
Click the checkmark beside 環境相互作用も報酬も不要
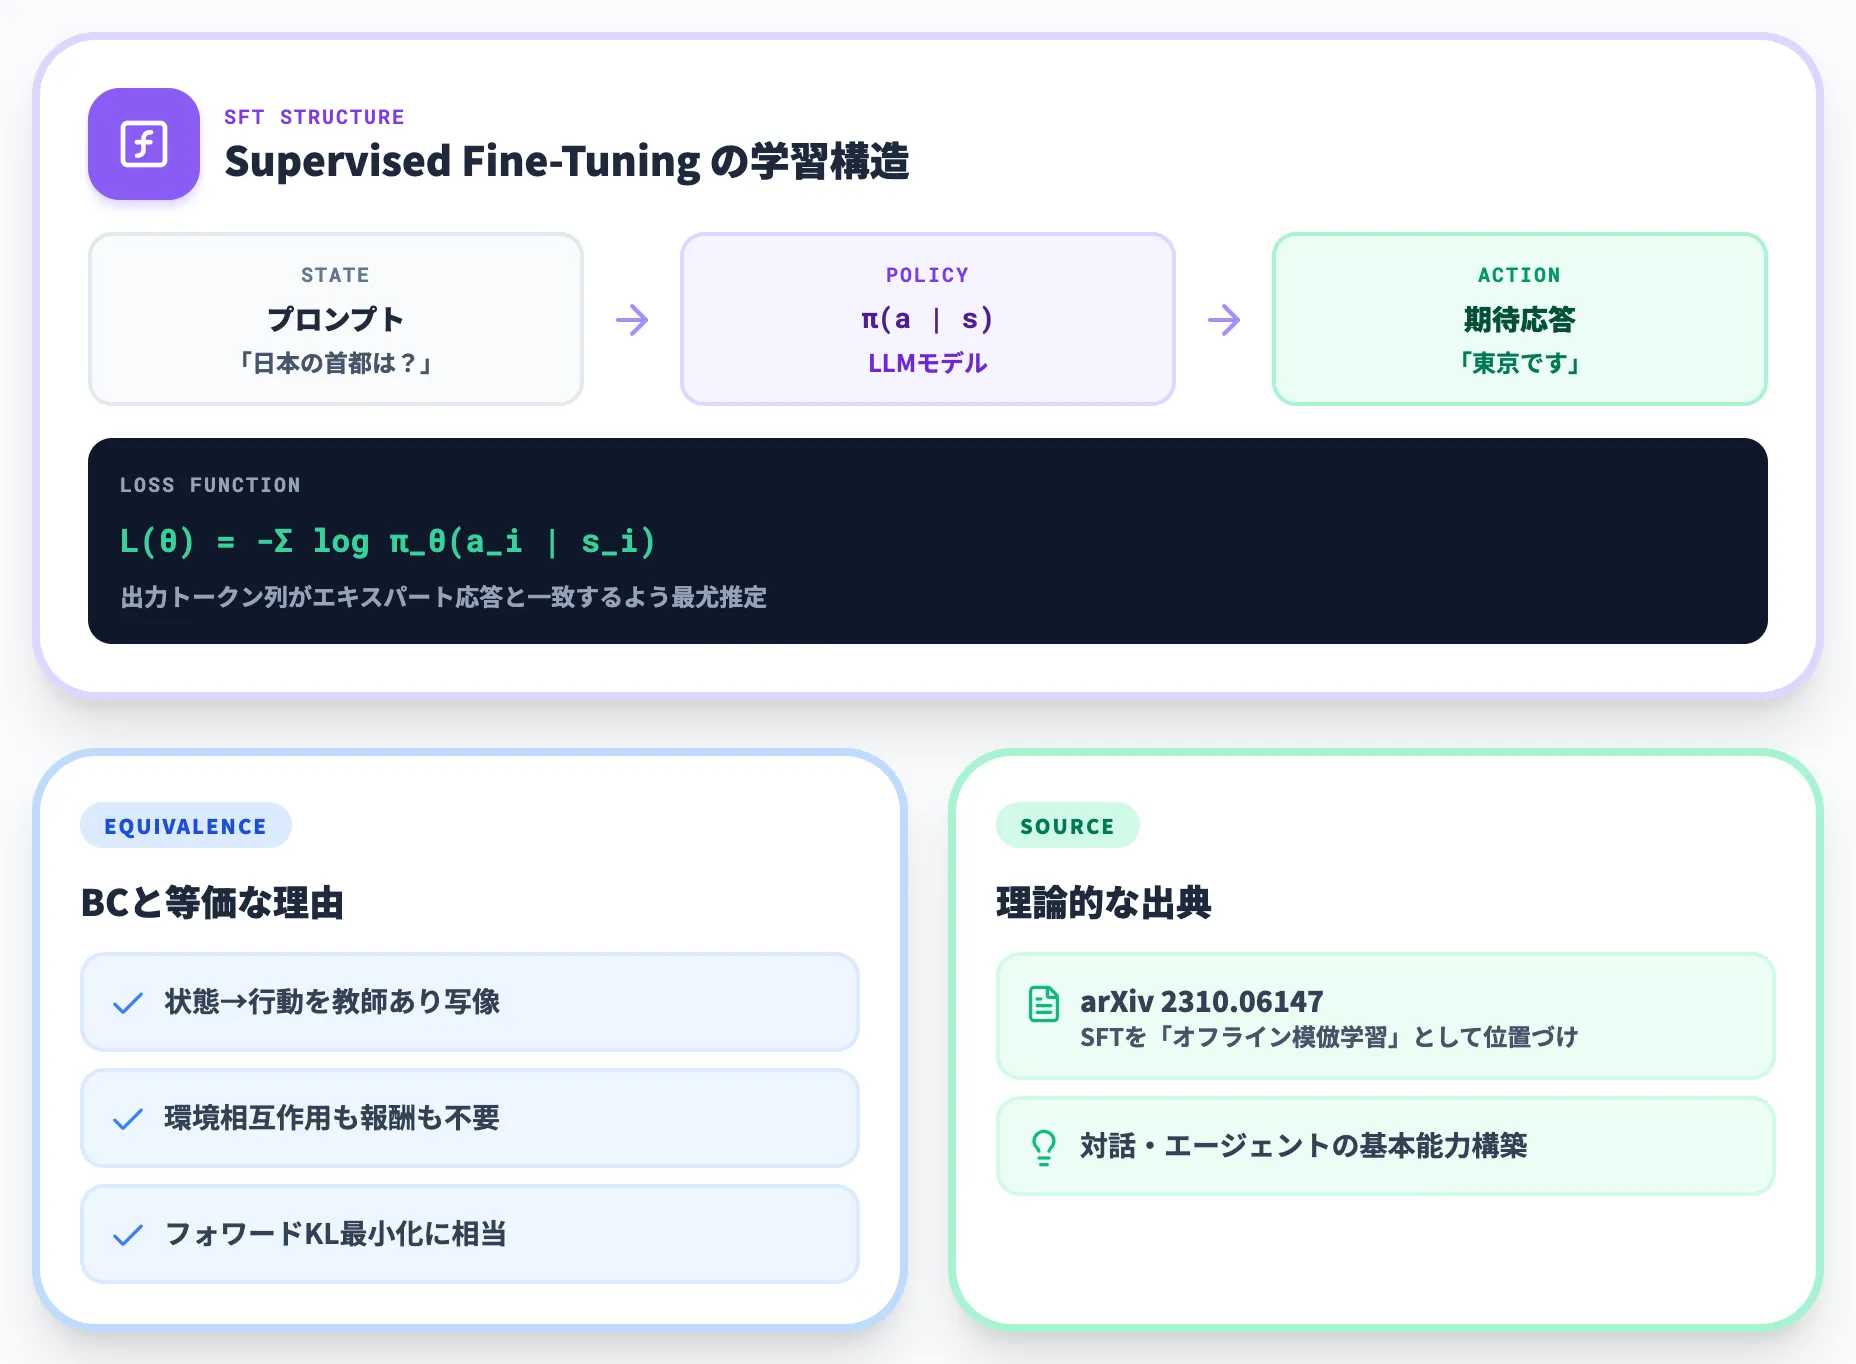(128, 1119)
